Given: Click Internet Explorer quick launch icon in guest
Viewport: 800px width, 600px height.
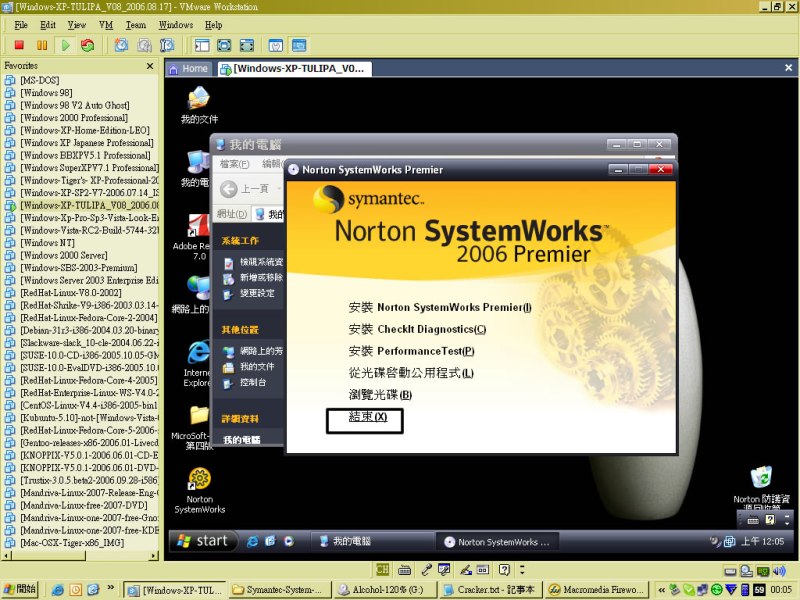Looking at the screenshot, I should [252, 541].
